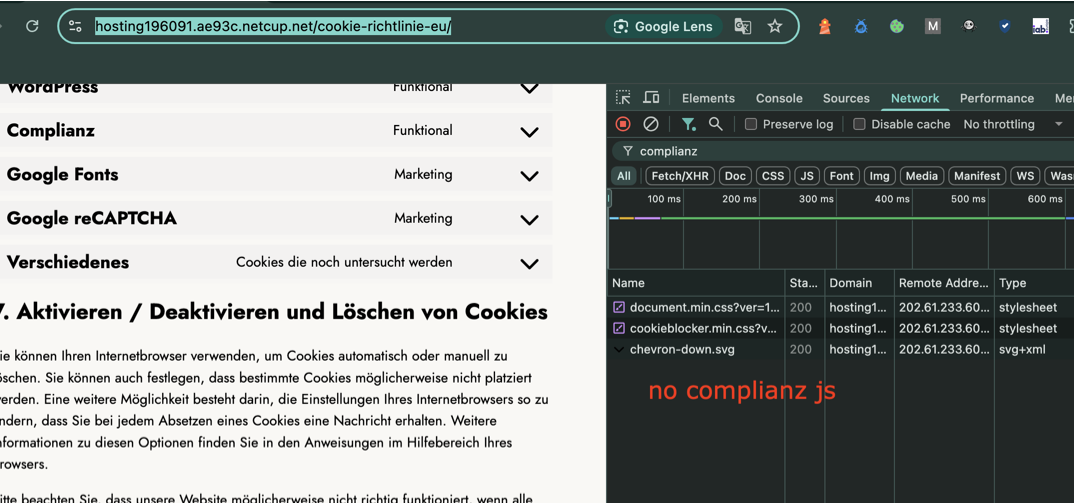The image size is (1074, 503).
Task: Open network search with magnifier icon
Action: click(x=716, y=123)
